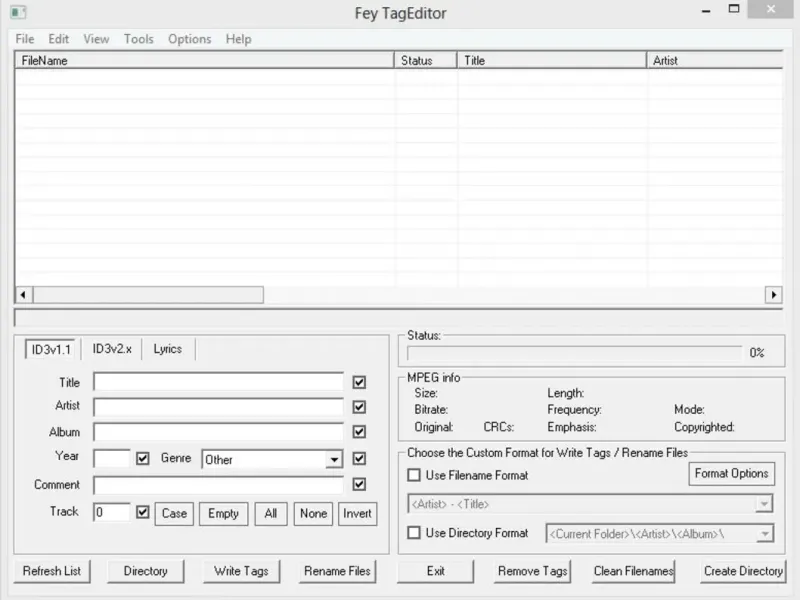Viewport: 800px width, 600px height.
Task: Click the horizontal scrollbar thumb of the file list
Action: 148,294
